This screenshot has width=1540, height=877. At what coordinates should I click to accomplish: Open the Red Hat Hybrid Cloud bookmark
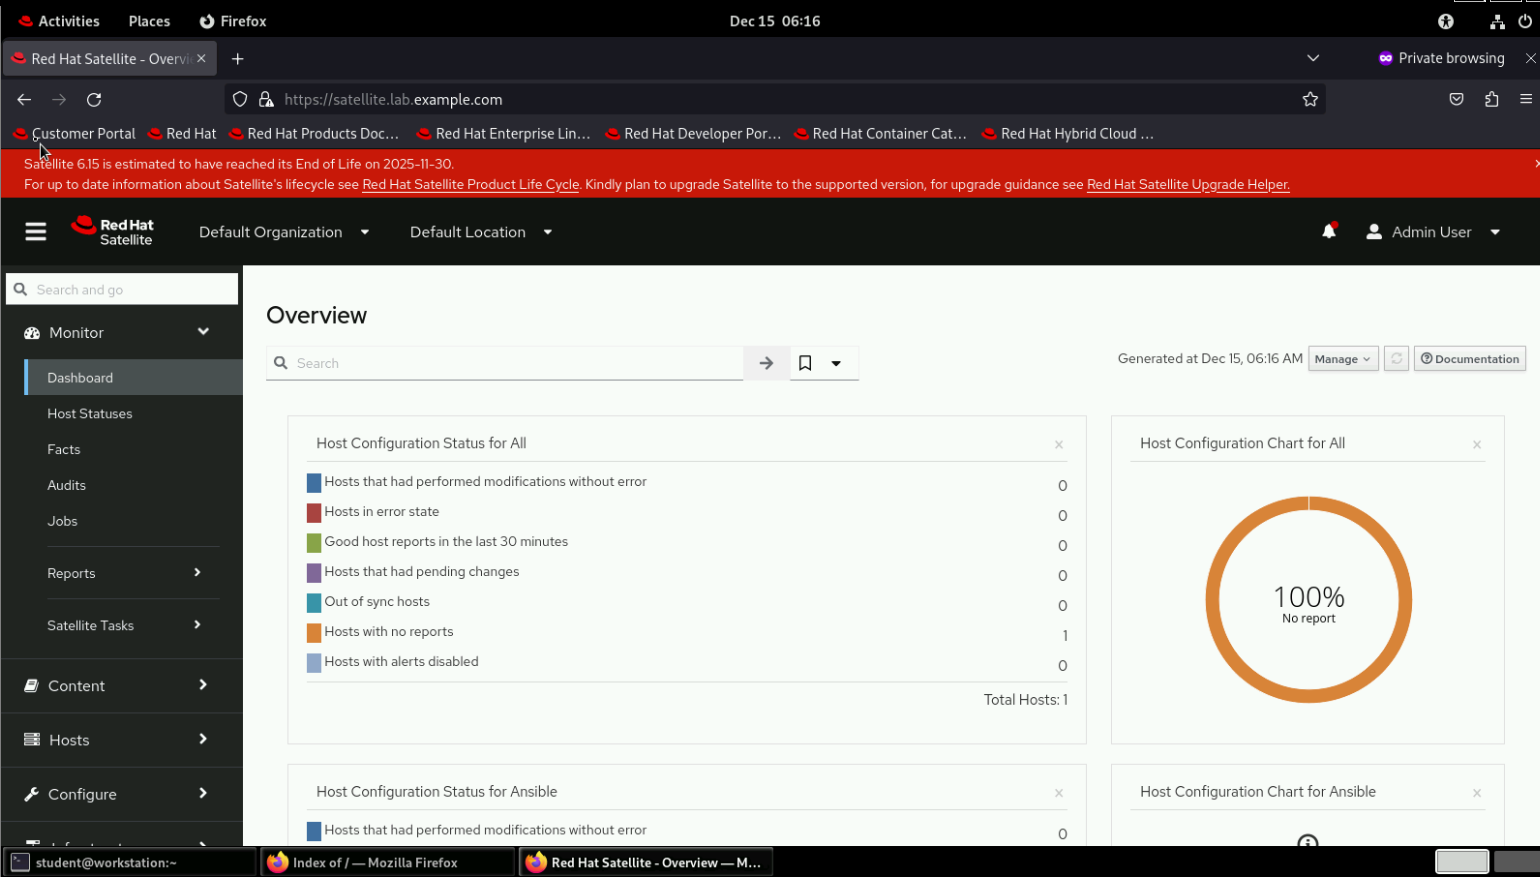tap(1068, 133)
